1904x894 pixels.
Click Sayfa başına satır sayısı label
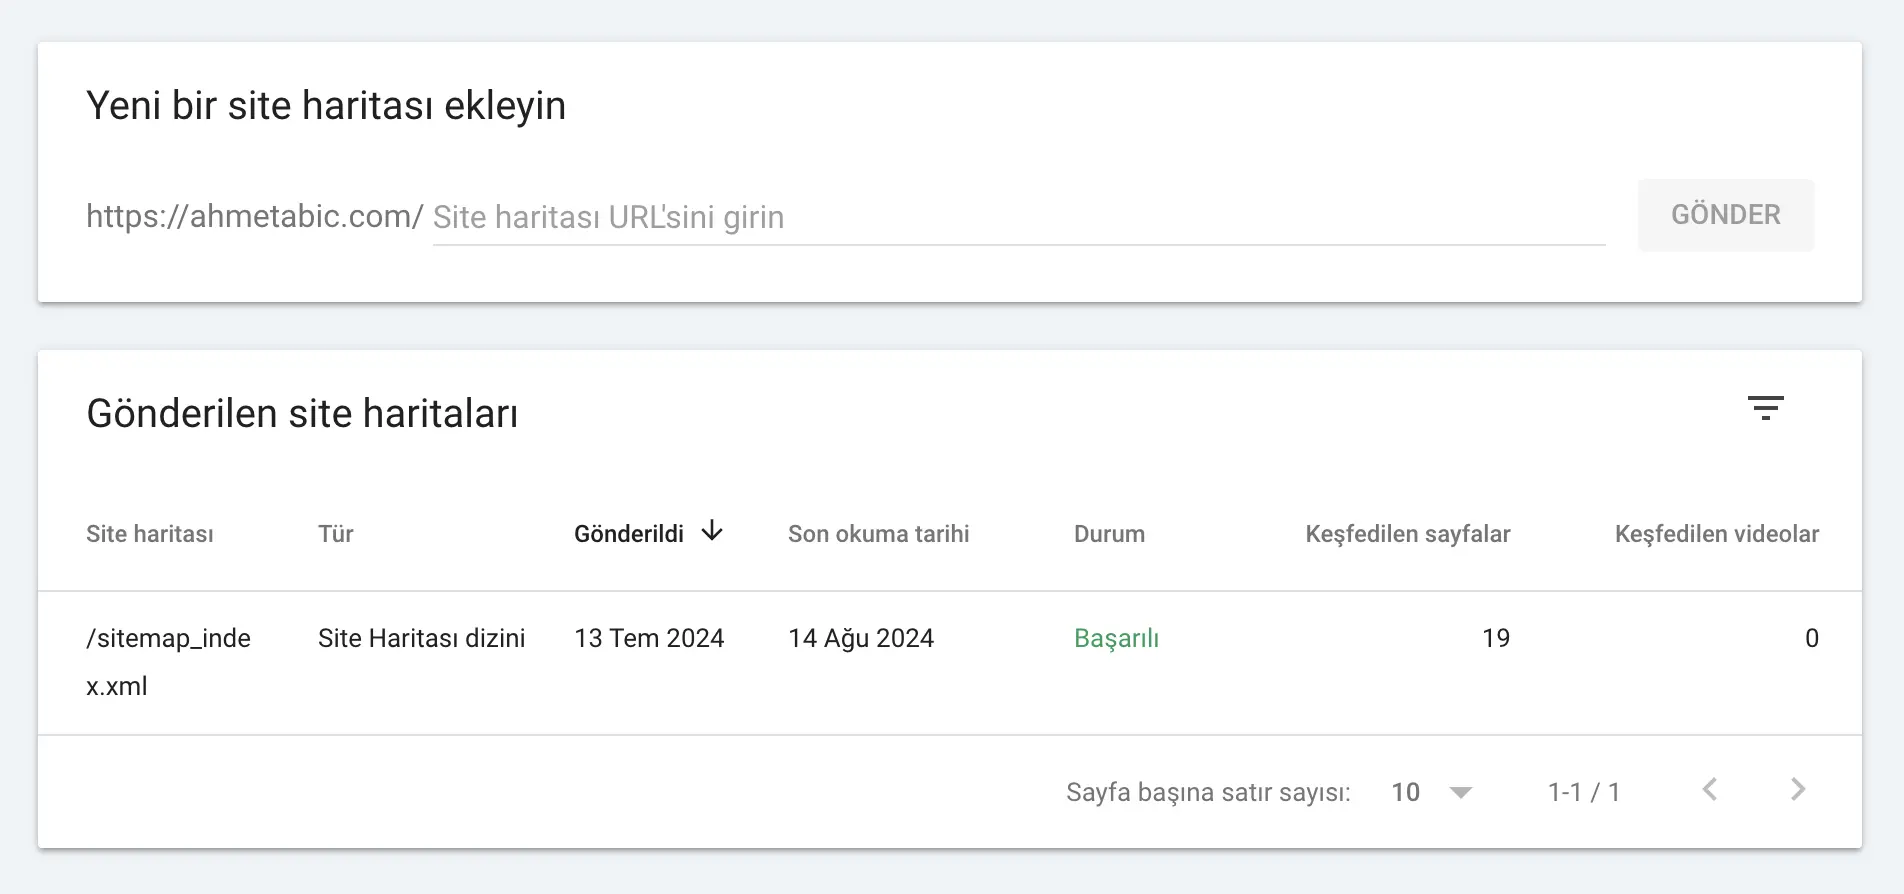tap(1208, 792)
